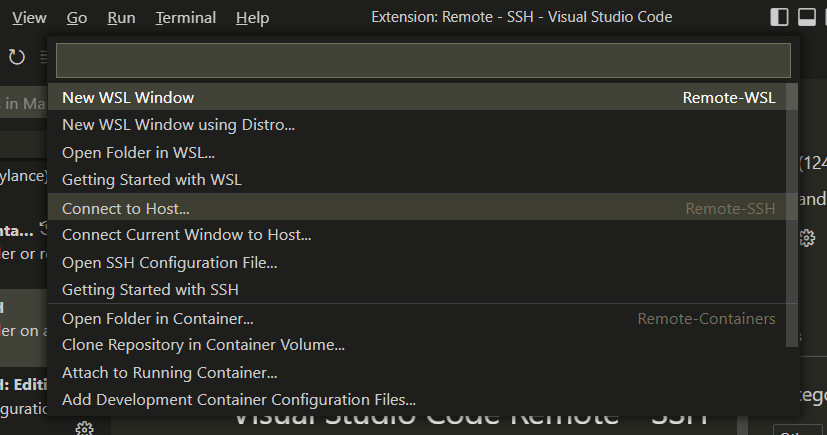Choose Getting Started with SSH
Screen dimensions: 827x435
(x=423, y=289)
